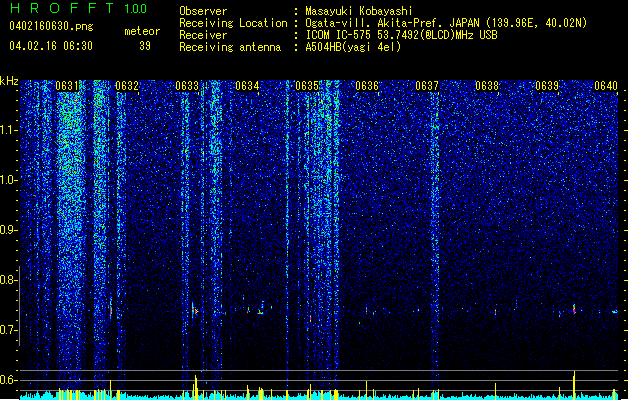The height and width of the screenshot is (400, 629).
Task: Click the 0631 time marker
Action: (x=67, y=86)
